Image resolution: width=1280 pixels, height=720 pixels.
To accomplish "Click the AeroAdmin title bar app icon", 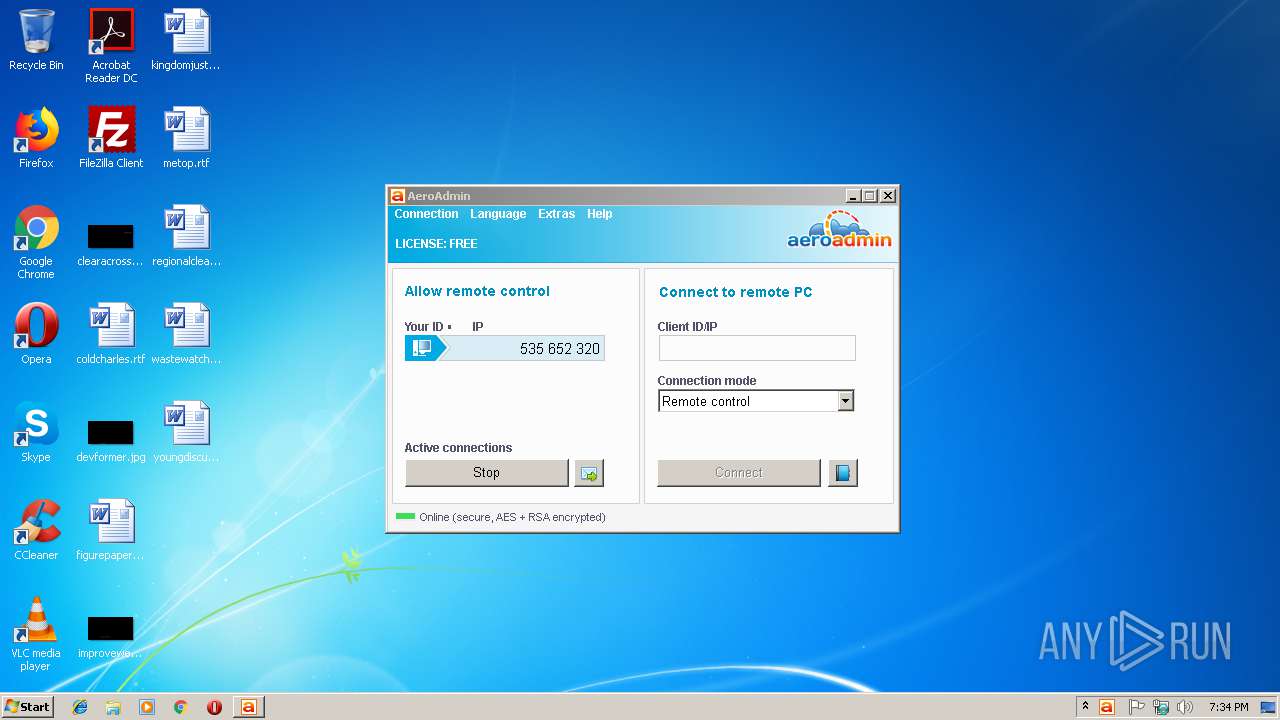I will click(x=397, y=196).
